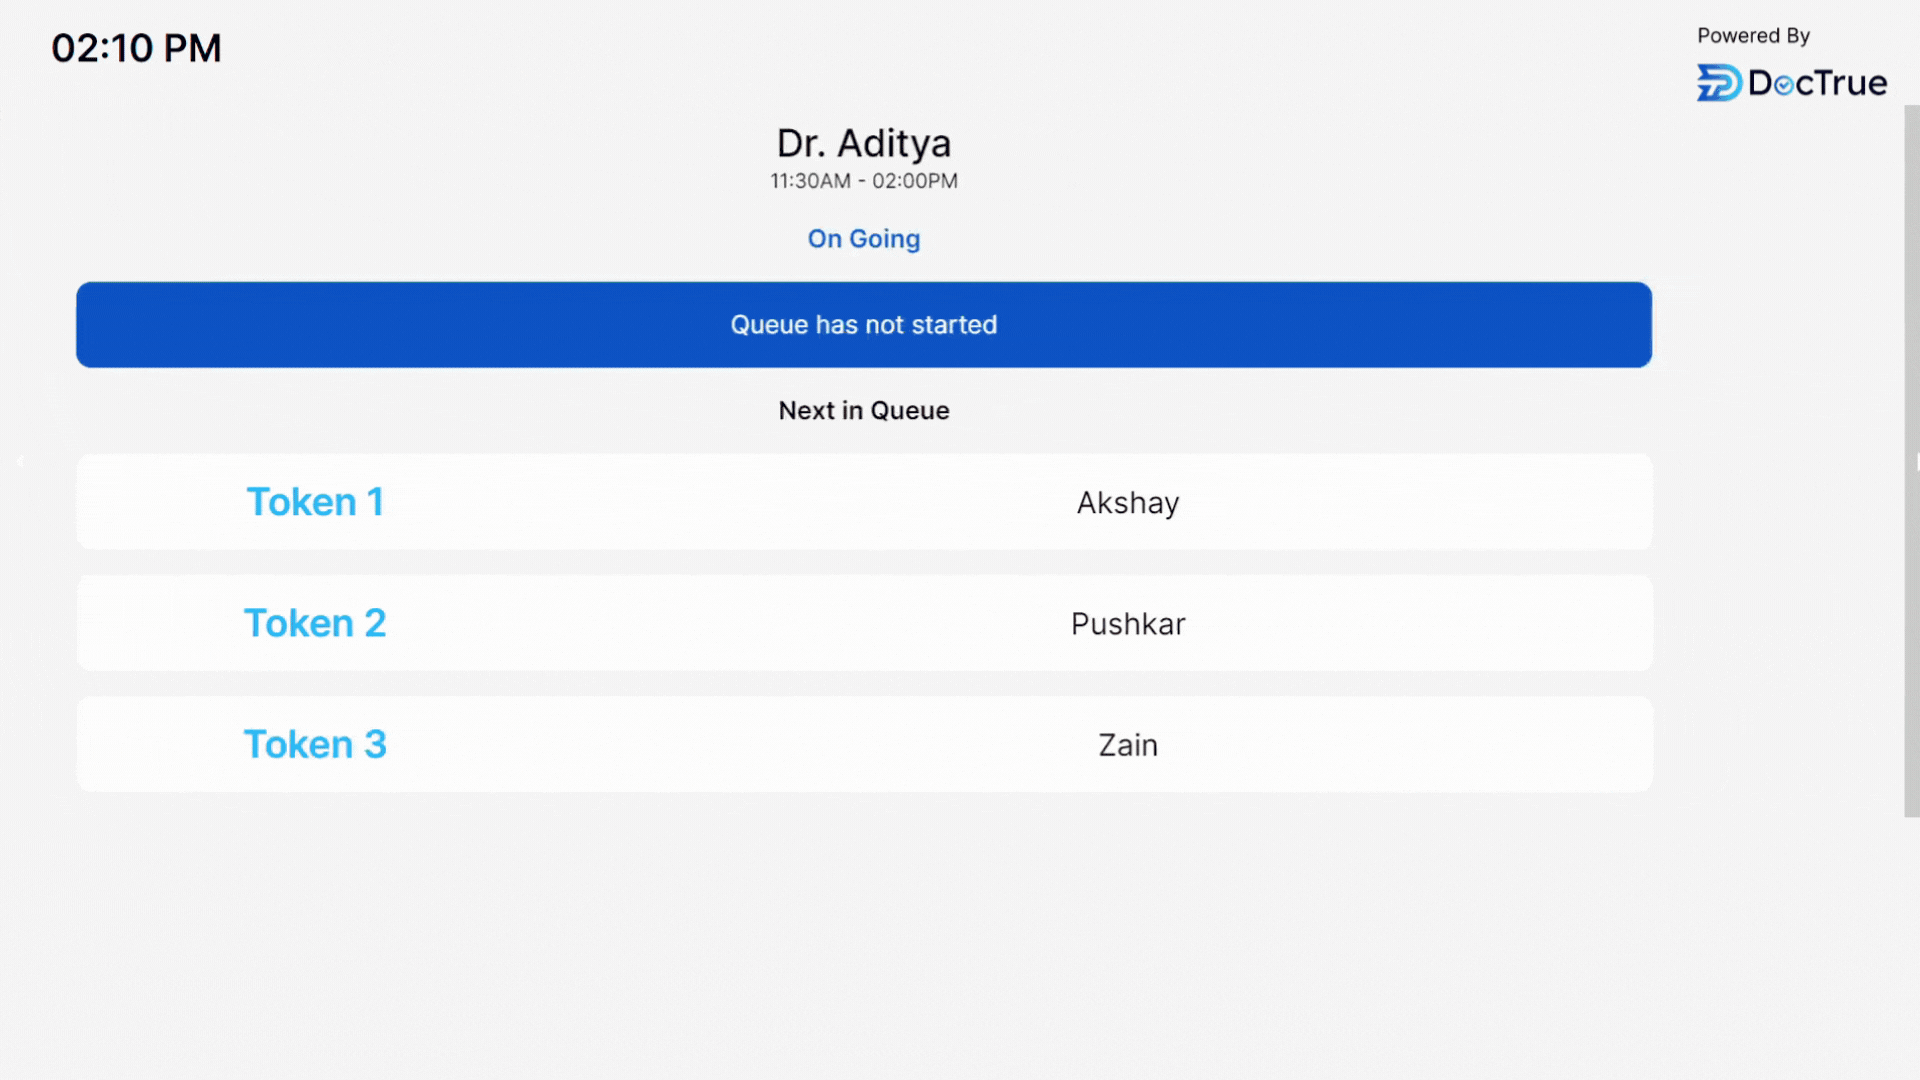The width and height of the screenshot is (1920, 1080).
Task: Expand details via the right edge chevron
Action: [1911, 461]
